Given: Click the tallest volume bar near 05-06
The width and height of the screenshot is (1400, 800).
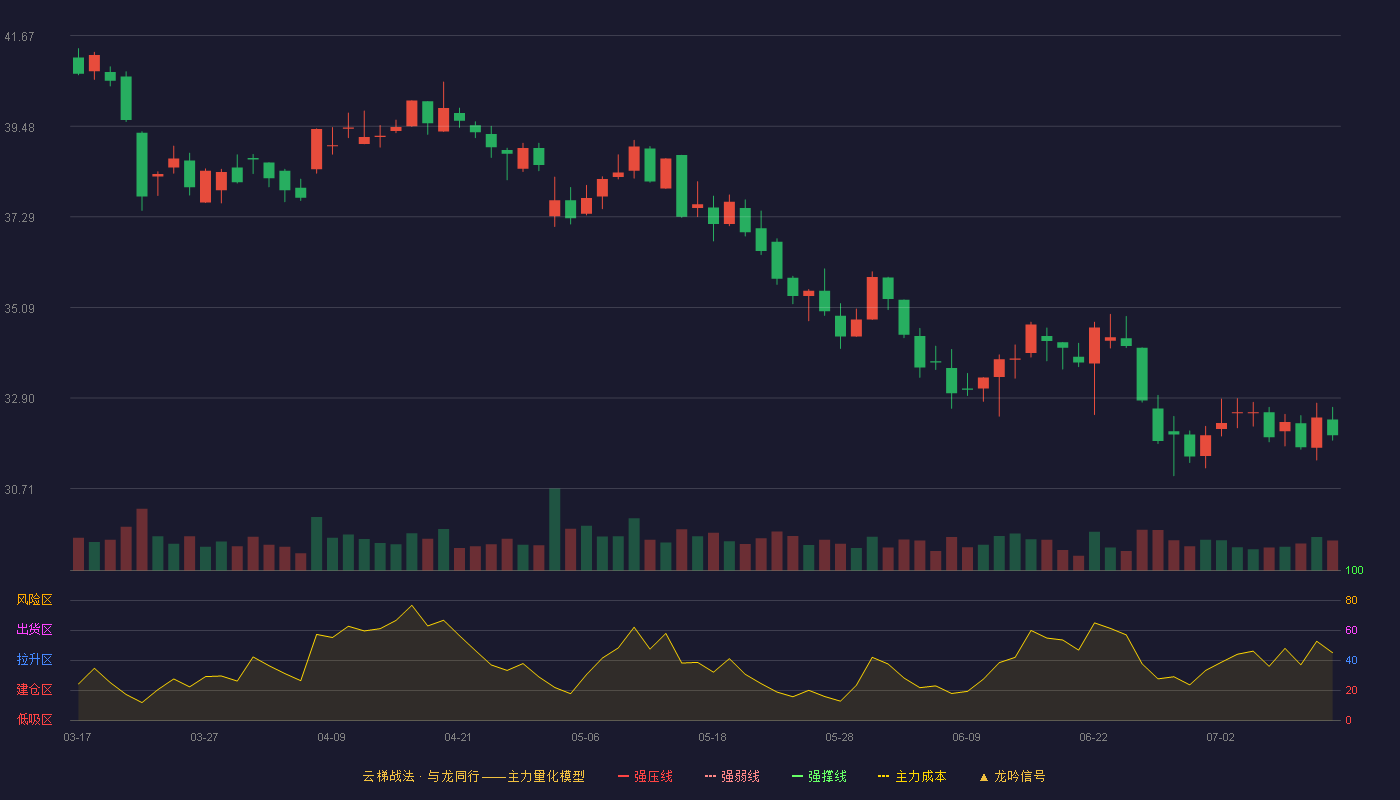Looking at the screenshot, I should tap(555, 529).
